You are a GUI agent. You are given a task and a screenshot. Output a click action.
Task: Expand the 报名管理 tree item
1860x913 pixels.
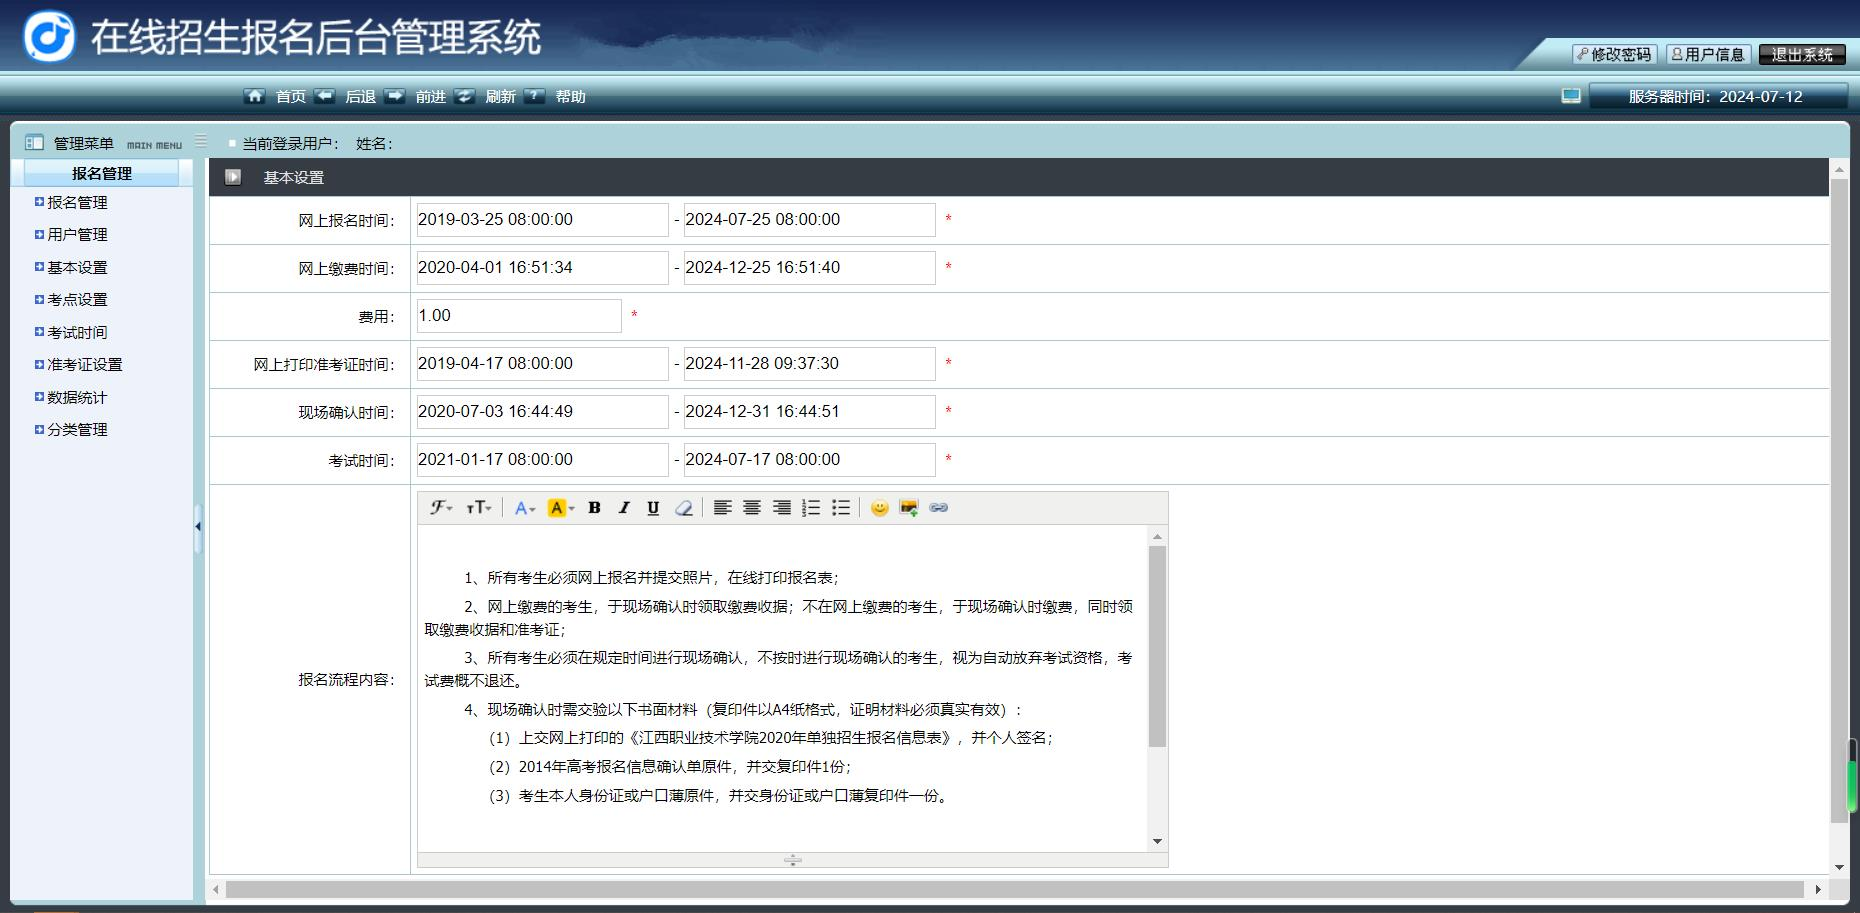point(77,202)
